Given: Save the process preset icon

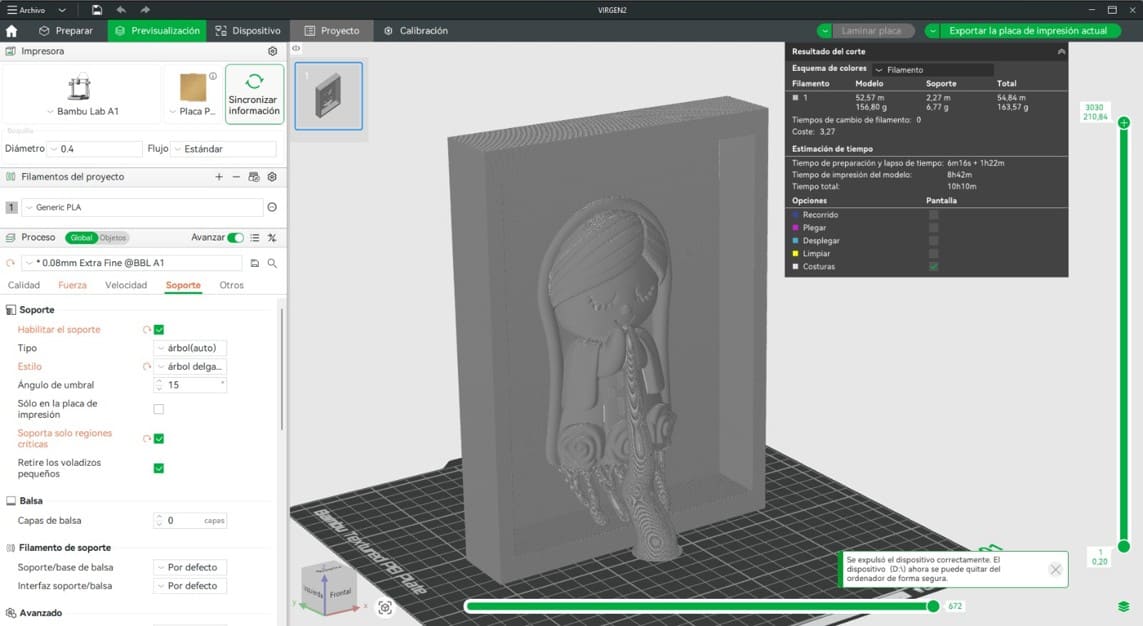Looking at the screenshot, I should 254,263.
